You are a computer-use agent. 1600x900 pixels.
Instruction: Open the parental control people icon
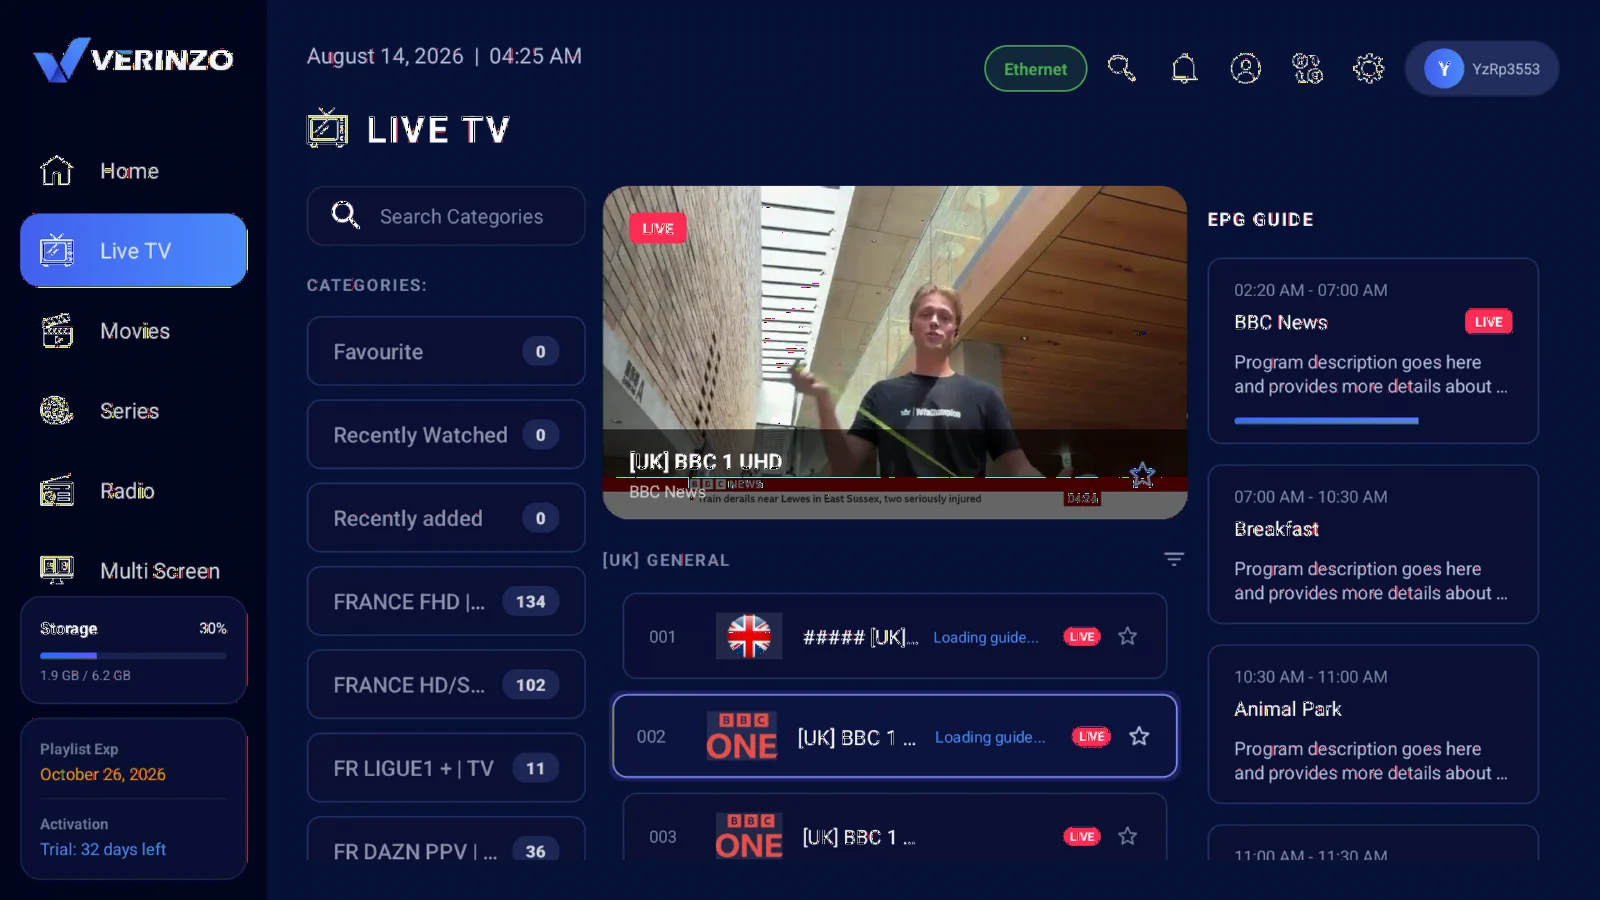point(1307,68)
